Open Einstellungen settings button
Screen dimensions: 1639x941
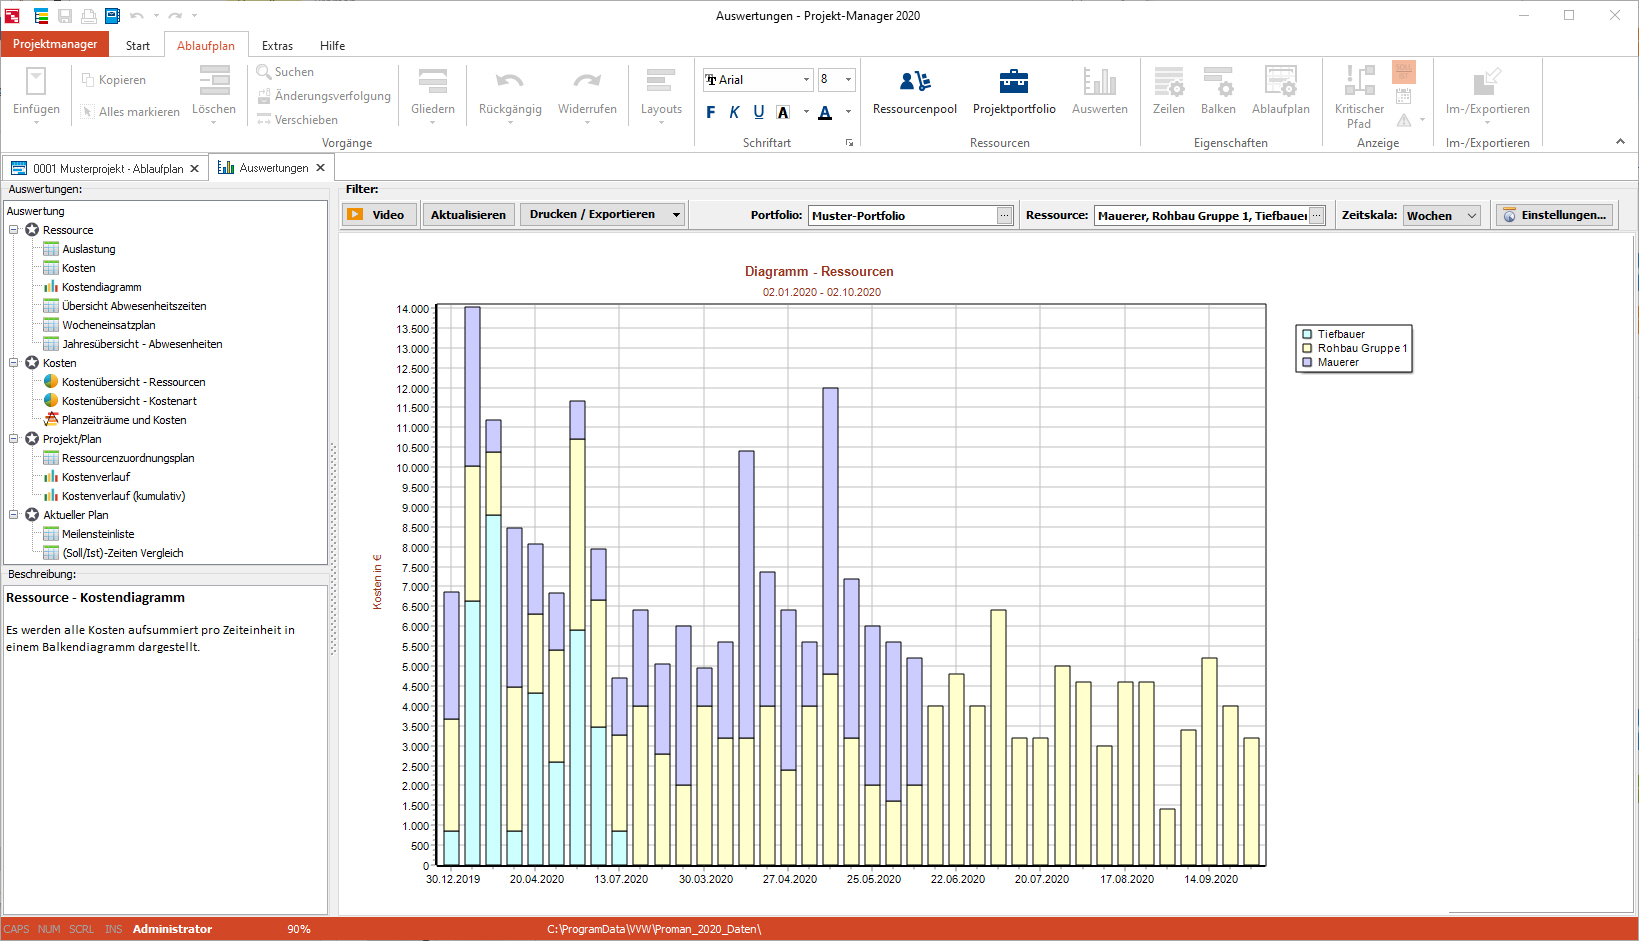1554,215
